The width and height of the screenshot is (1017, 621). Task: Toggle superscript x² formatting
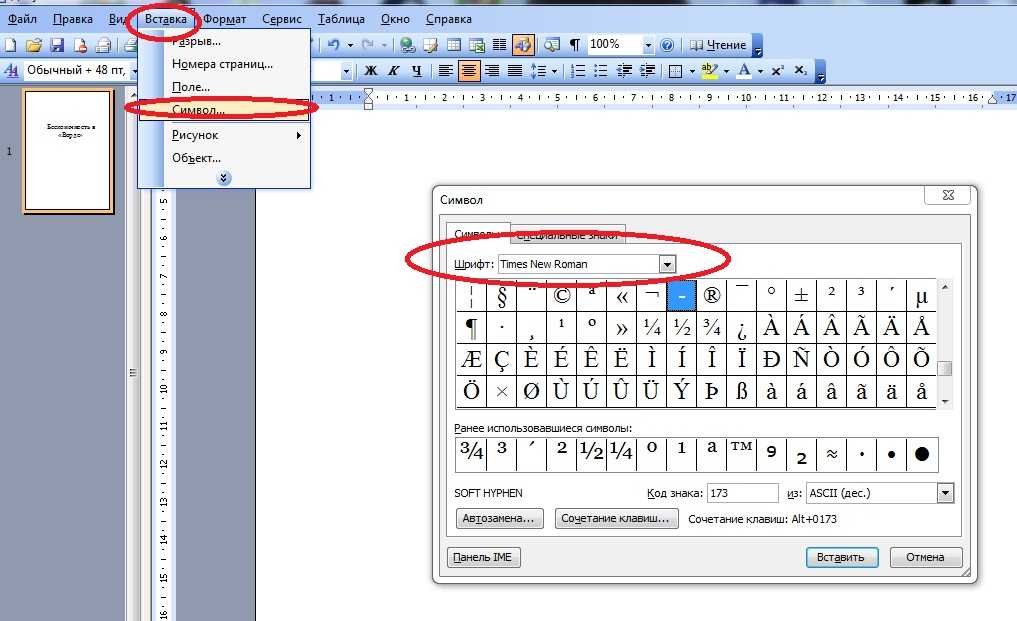pyautogui.click(x=778, y=71)
